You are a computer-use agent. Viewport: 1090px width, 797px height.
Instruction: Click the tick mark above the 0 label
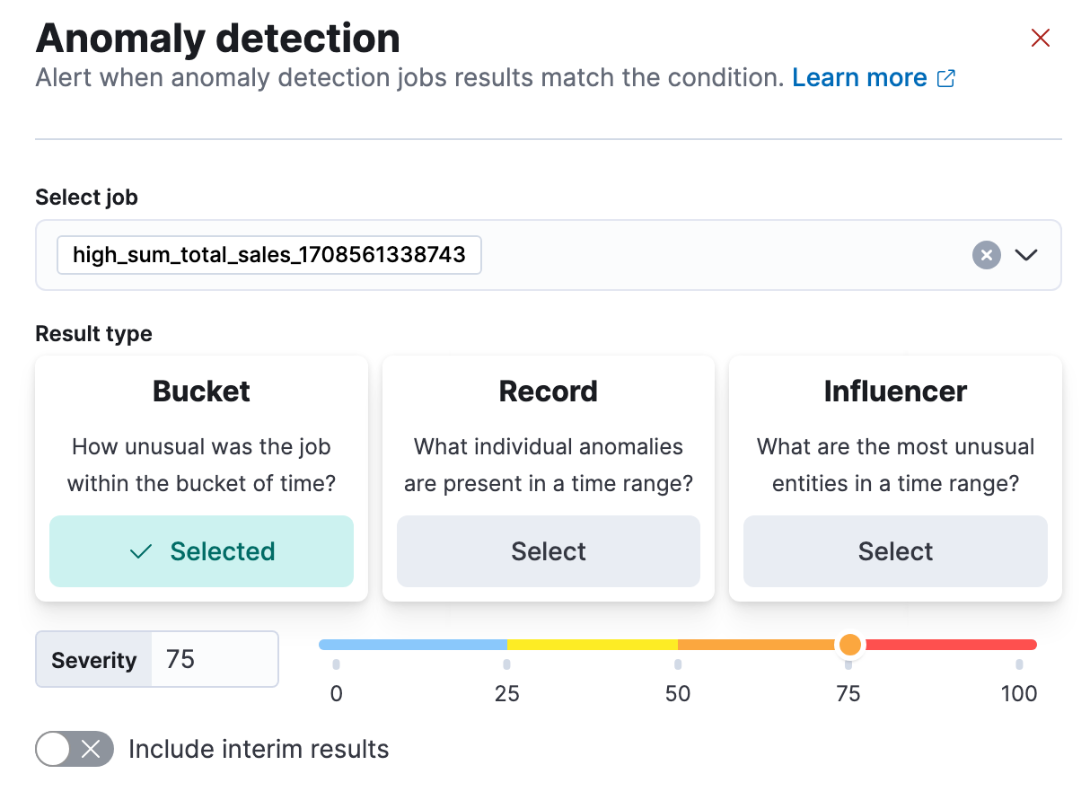pos(336,664)
